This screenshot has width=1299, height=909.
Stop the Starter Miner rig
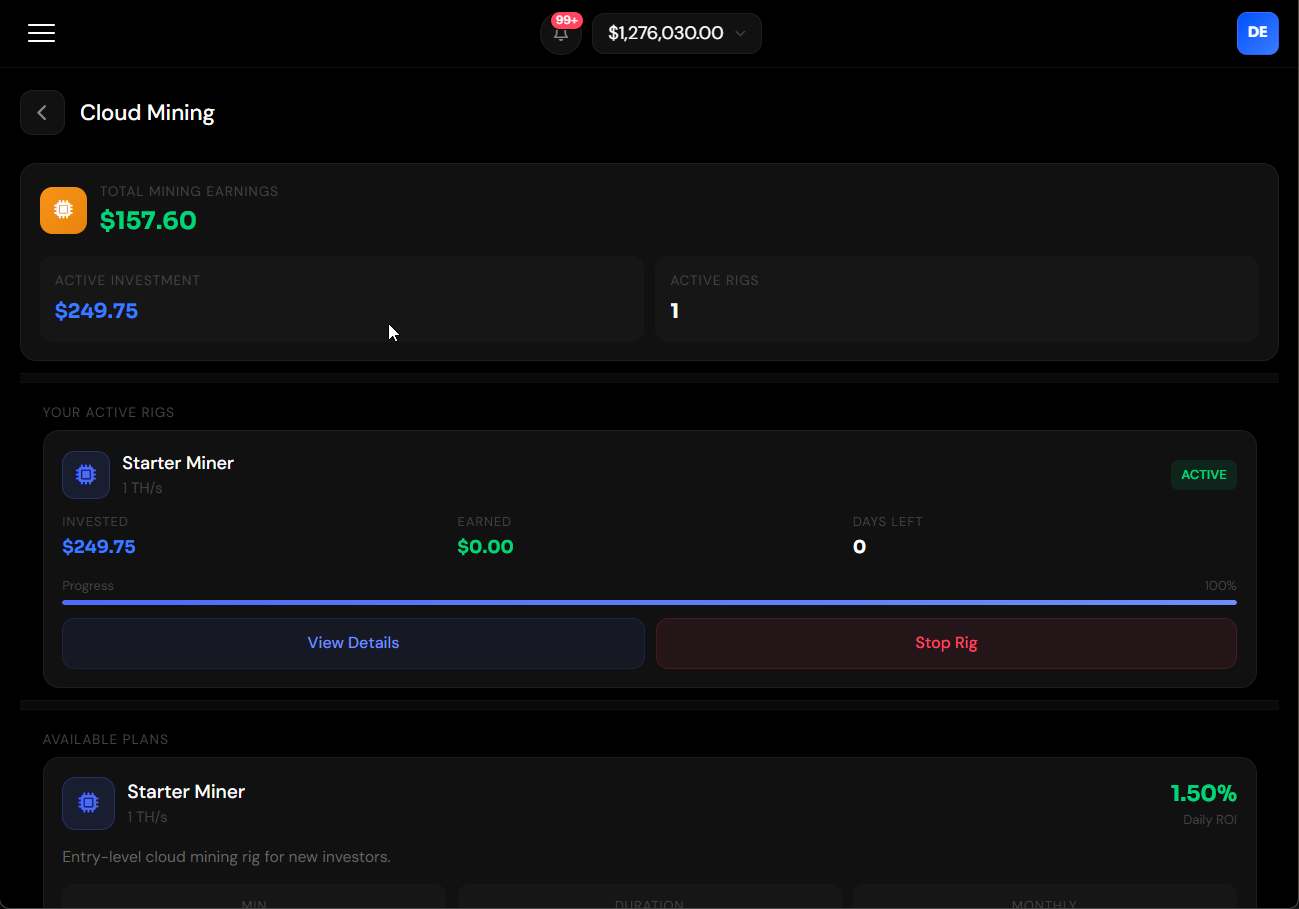tap(946, 643)
